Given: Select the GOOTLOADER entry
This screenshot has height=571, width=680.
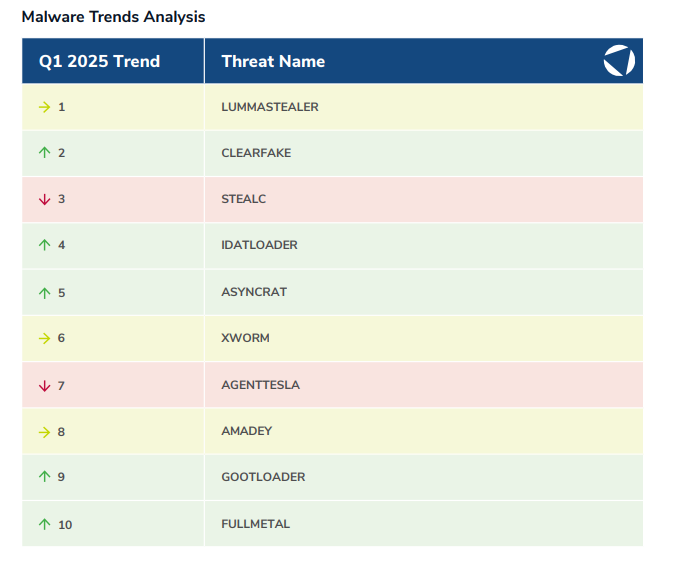Looking at the screenshot, I should click(x=263, y=477).
